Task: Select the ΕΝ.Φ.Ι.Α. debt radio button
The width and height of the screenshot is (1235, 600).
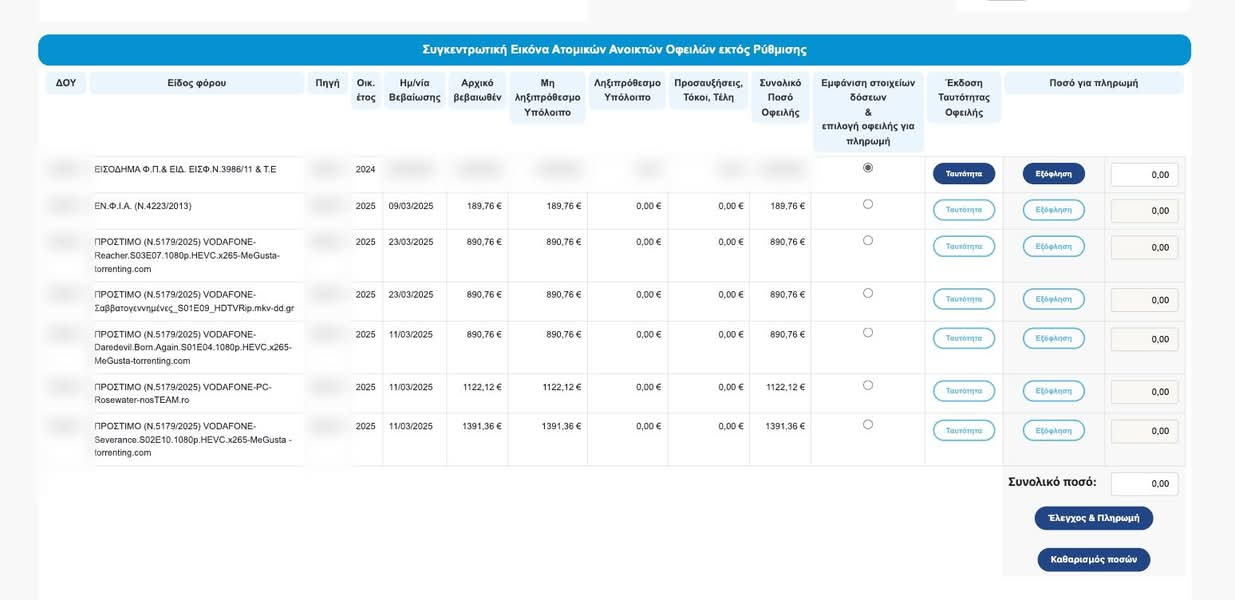Action: point(867,204)
